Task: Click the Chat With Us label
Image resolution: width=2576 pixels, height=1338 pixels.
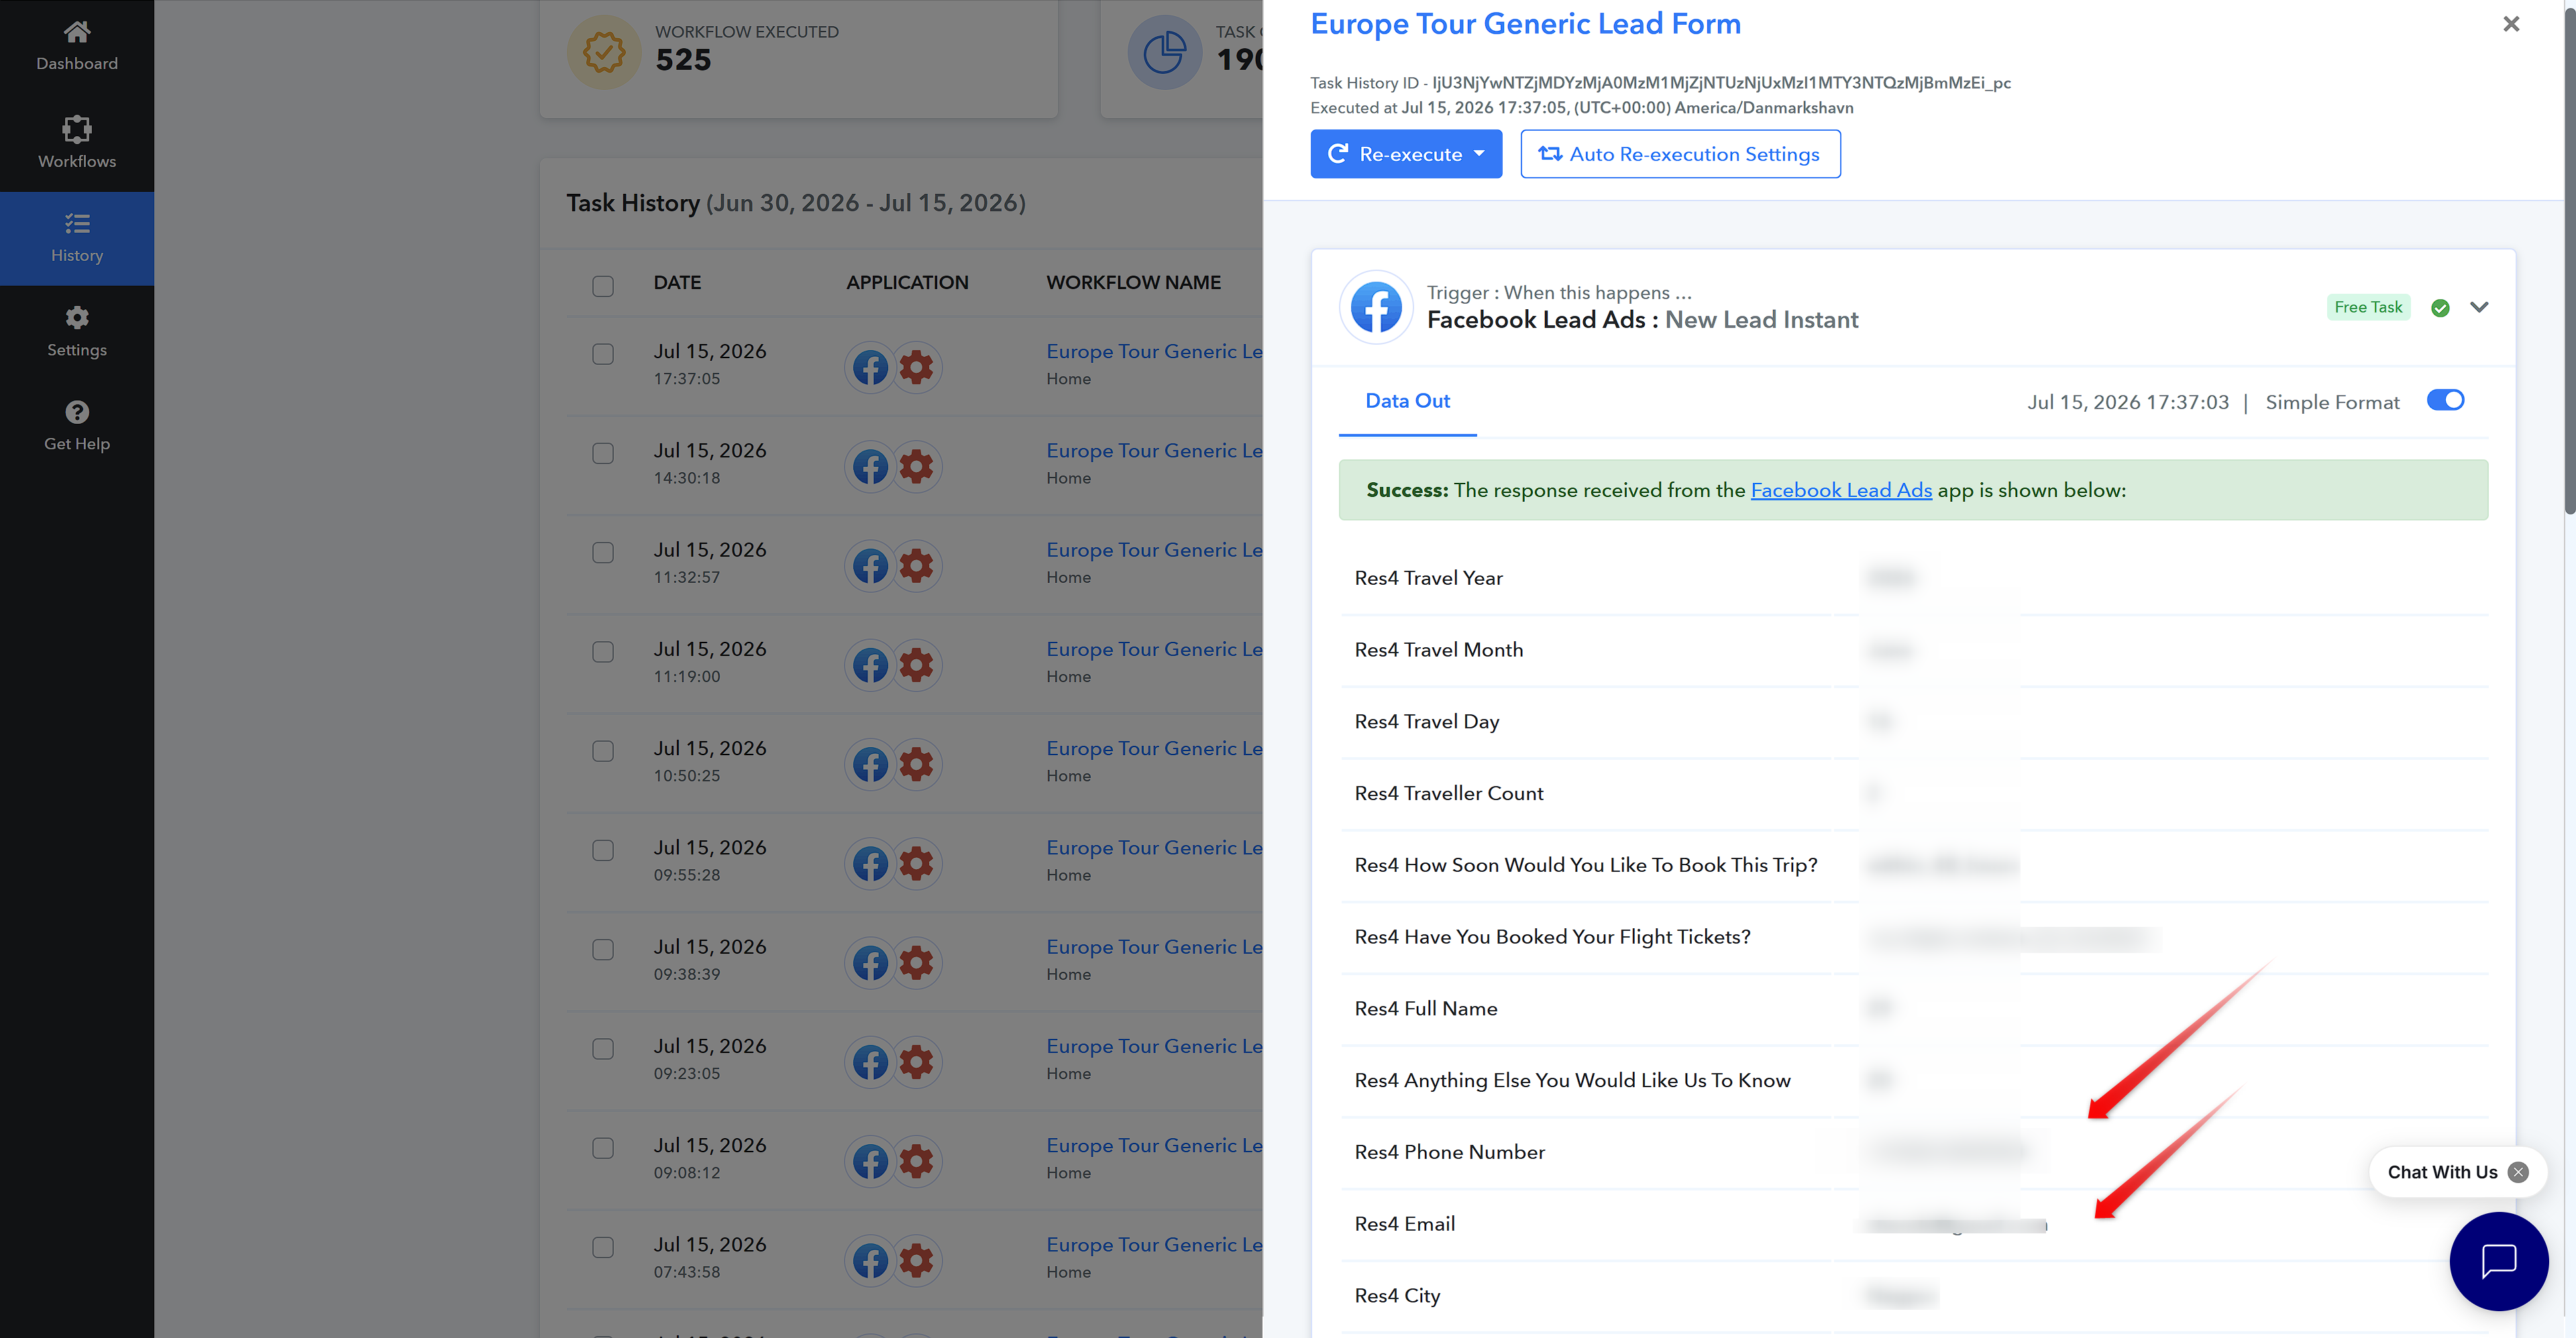Action: click(2442, 1172)
